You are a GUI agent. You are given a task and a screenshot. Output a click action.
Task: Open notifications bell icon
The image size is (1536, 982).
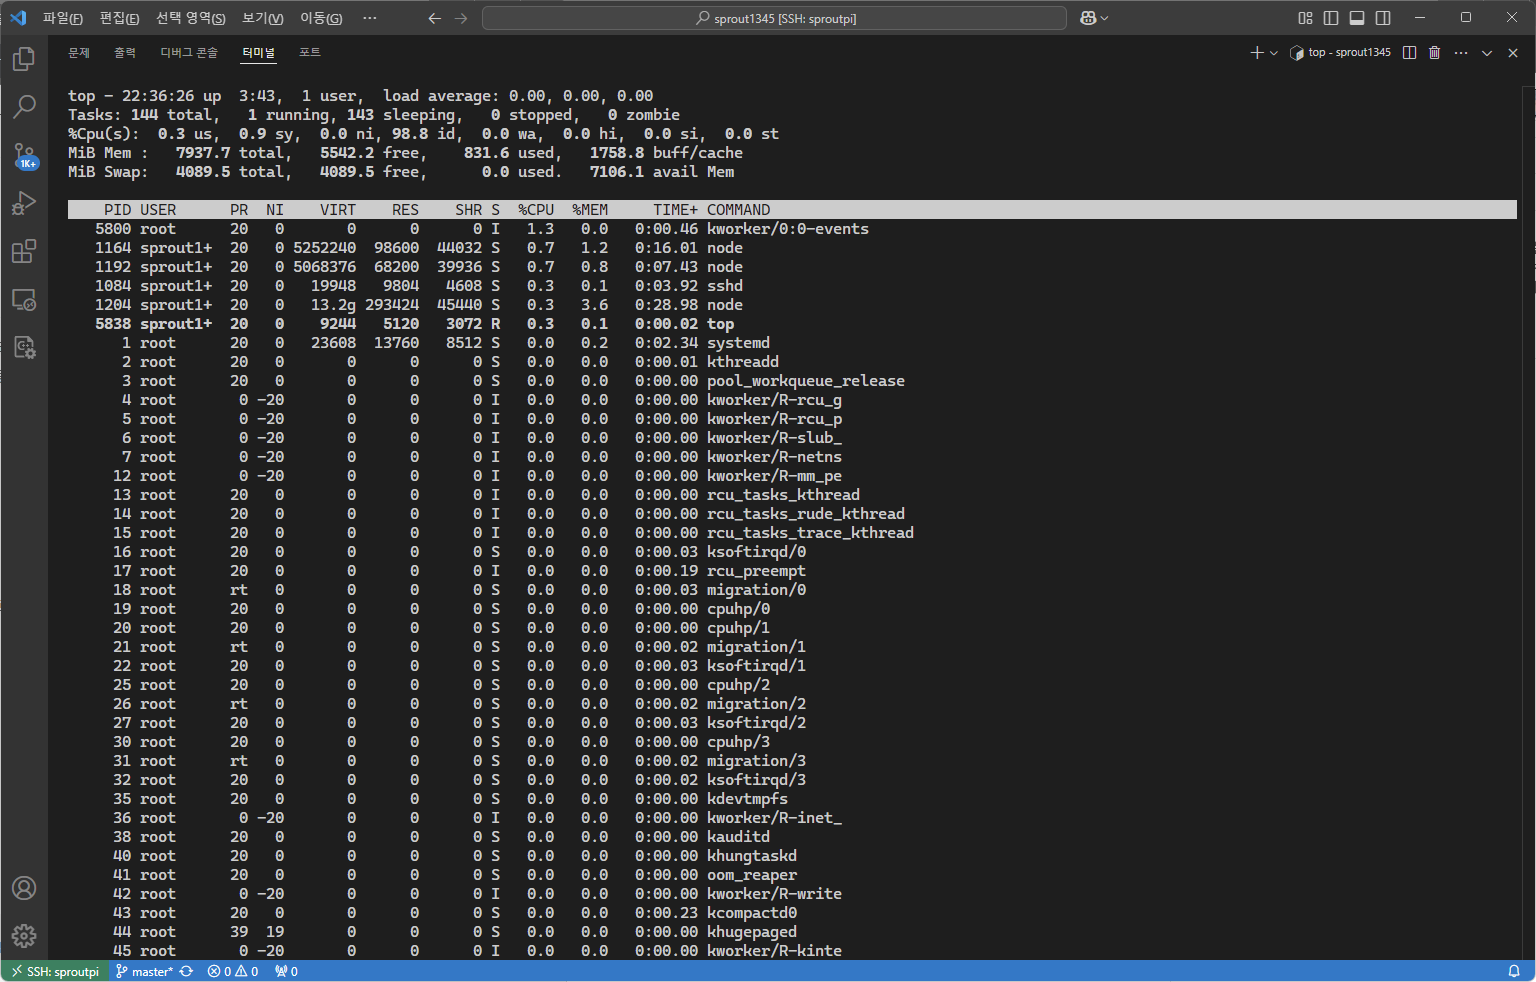point(1514,971)
